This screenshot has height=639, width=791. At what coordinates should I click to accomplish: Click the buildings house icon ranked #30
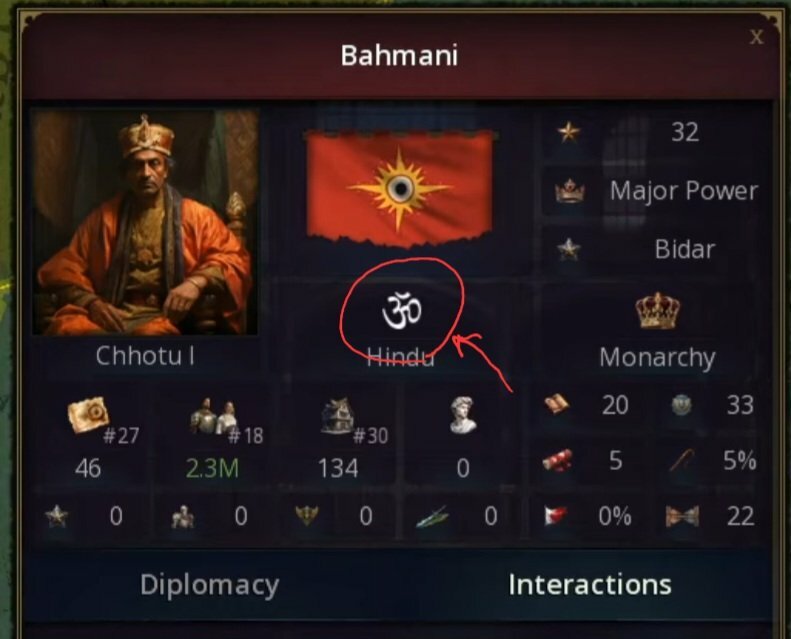pyautogui.click(x=338, y=416)
